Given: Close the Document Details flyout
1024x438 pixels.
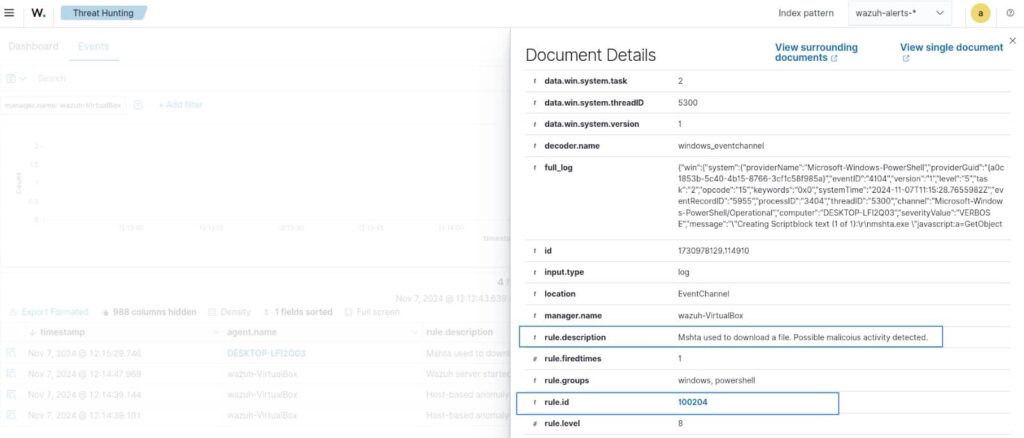Looking at the screenshot, I should click(x=1012, y=40).
